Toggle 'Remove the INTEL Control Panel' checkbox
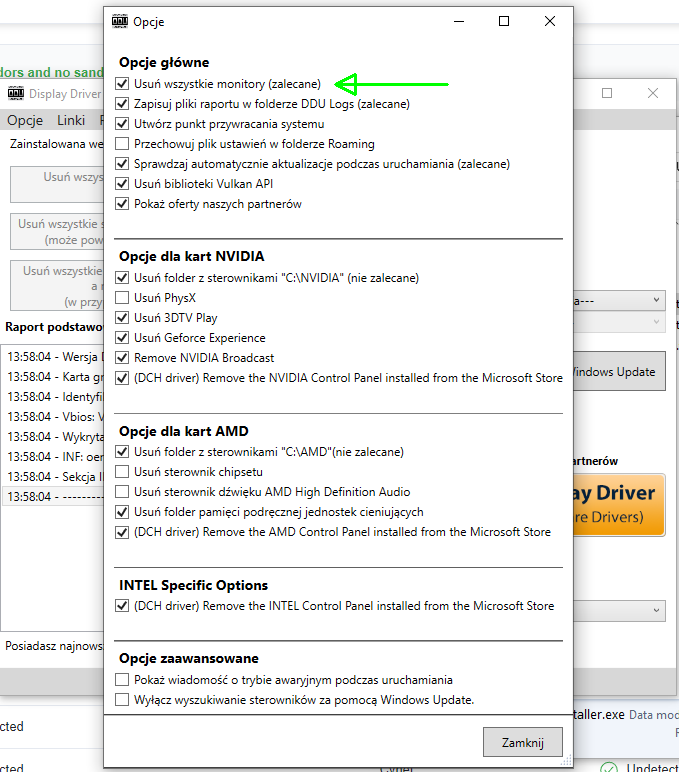Screen dimensions: 679x772 (122, 606)
